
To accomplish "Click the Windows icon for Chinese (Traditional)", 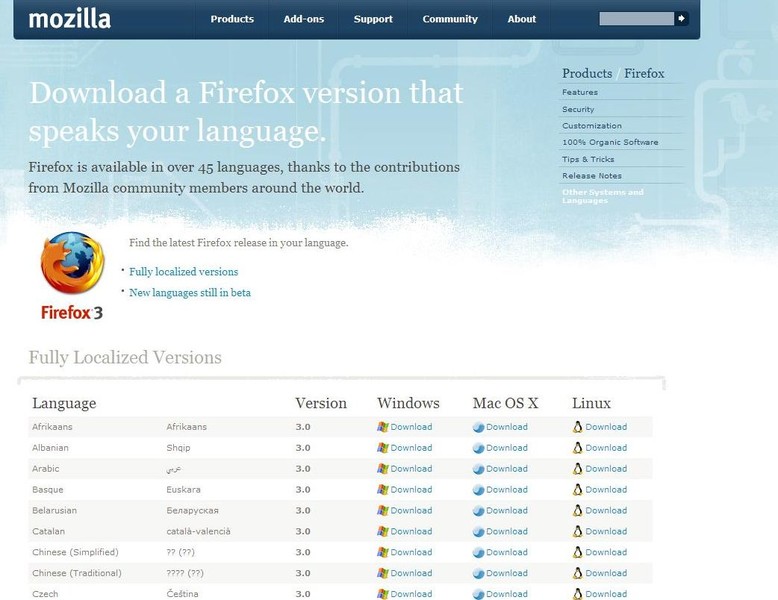I will pyautogui.click(x=383, y=573).
